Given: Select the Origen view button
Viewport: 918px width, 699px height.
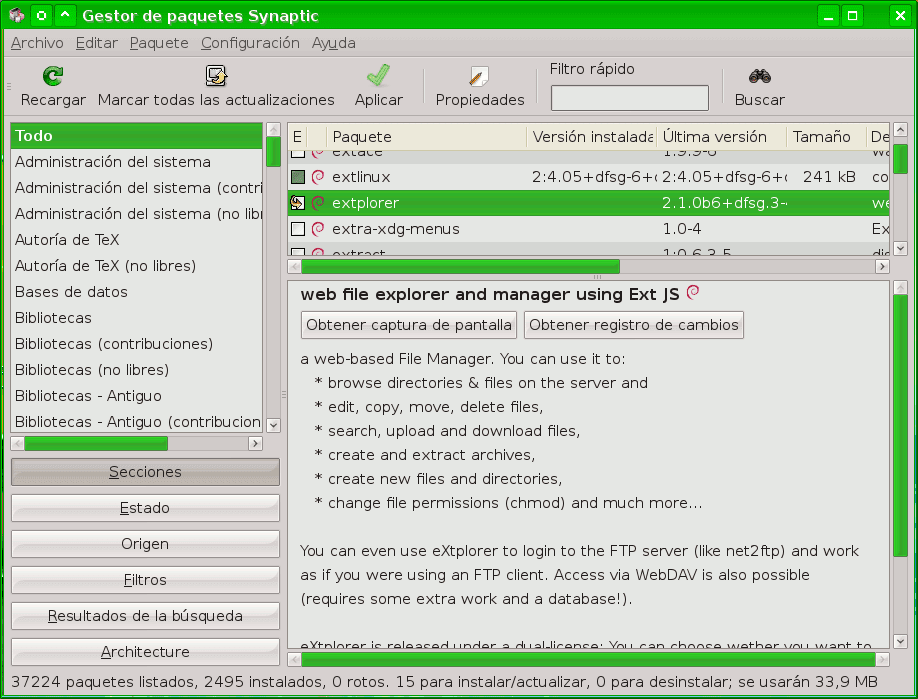Looking at the screenshot, I should 145,544.
